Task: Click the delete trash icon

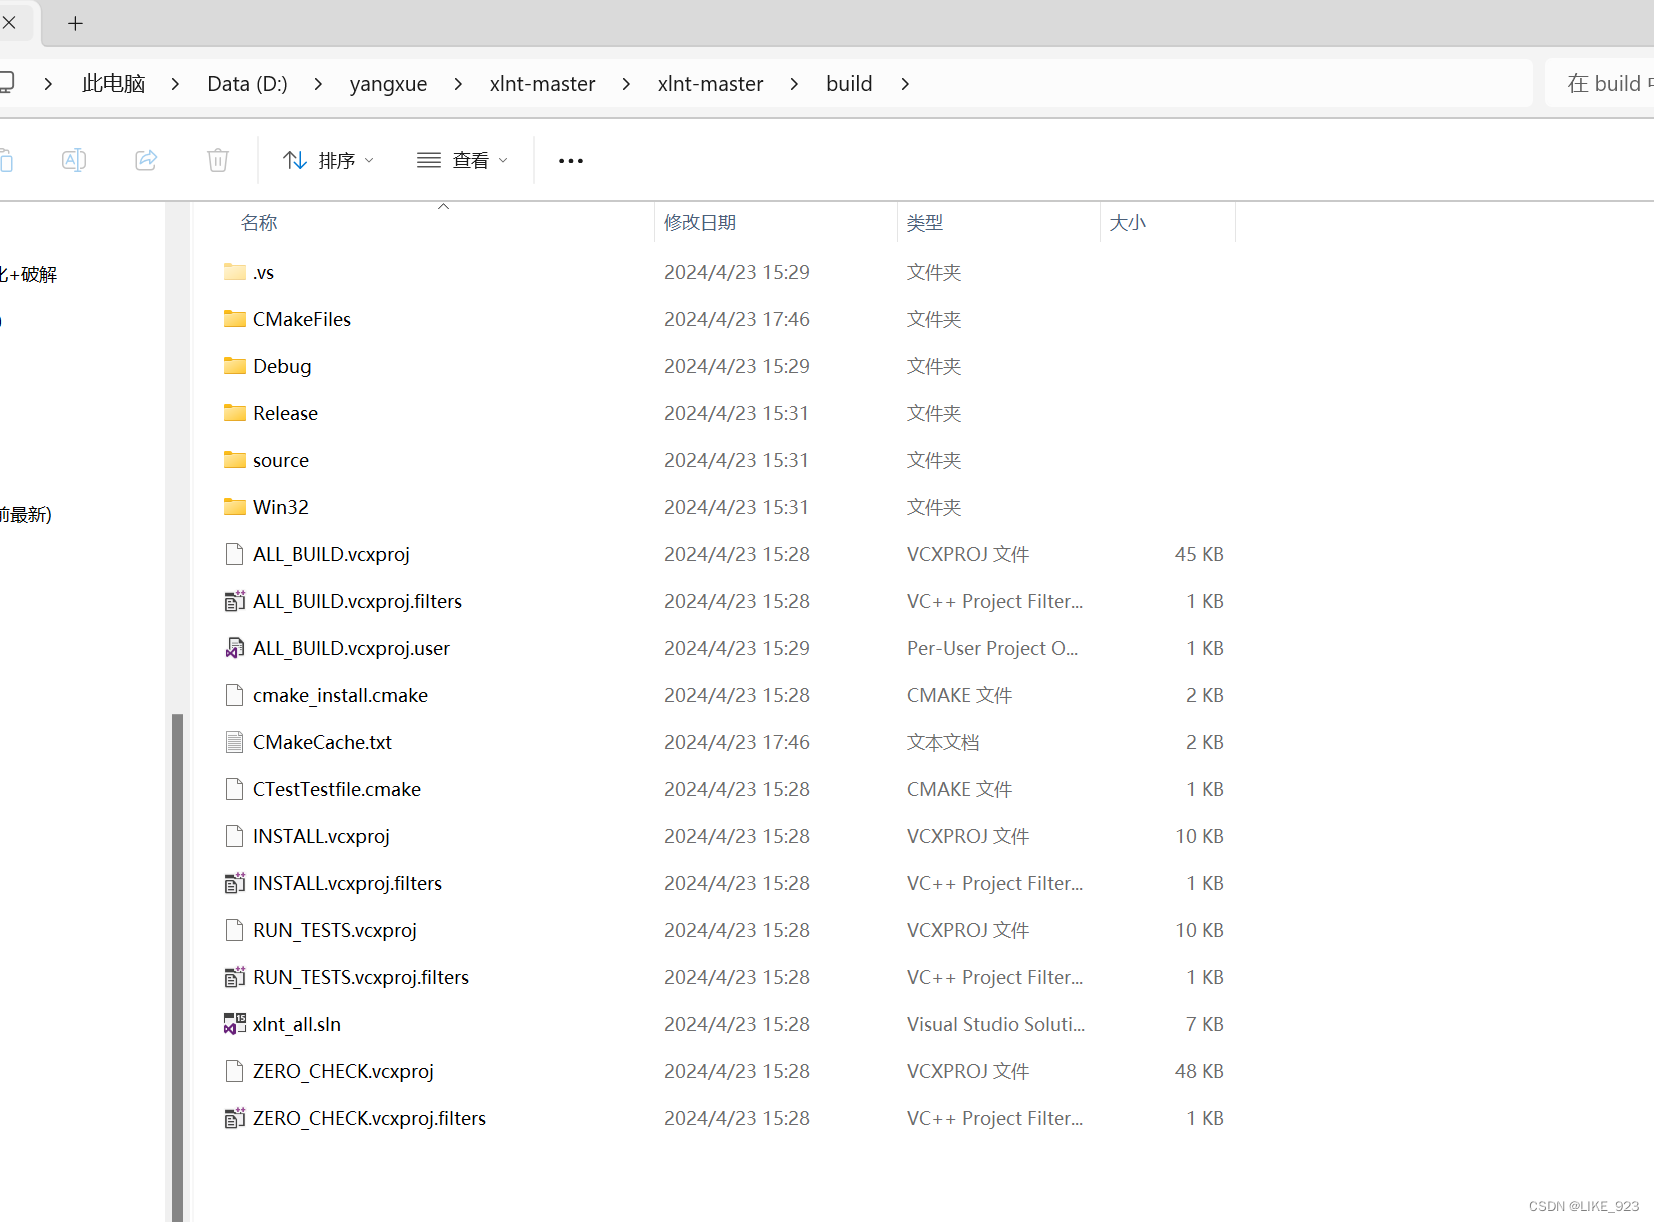Action: coord(218,160)
